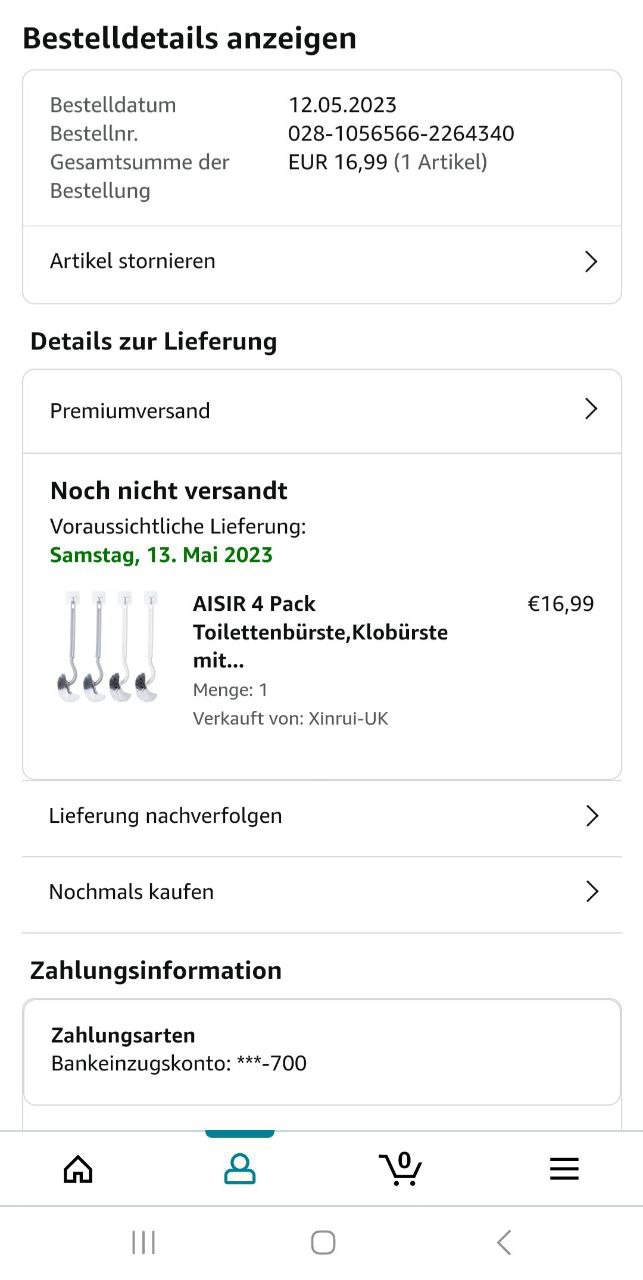Select Nochmals kaufen
The height and width of the screenshot is (1280, 643).
(322, 893)
